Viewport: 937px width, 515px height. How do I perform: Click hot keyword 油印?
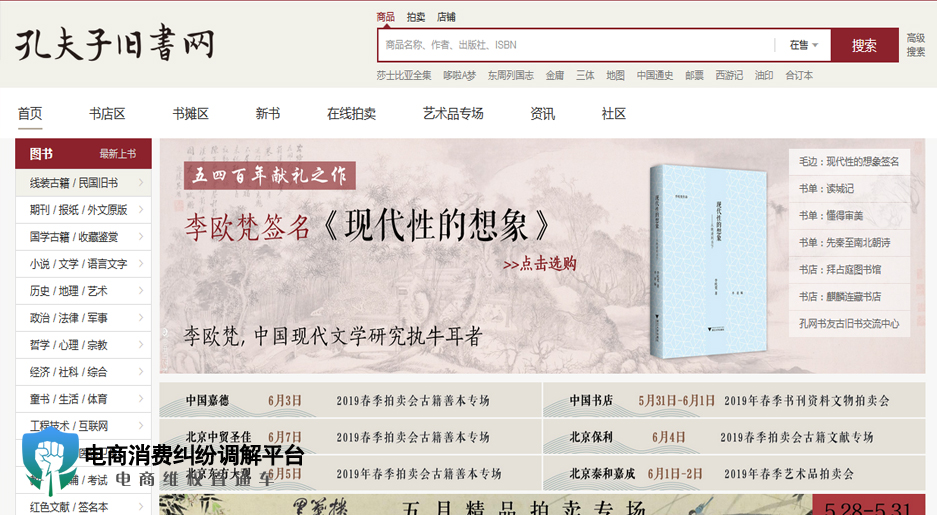(x=764, y=75)
